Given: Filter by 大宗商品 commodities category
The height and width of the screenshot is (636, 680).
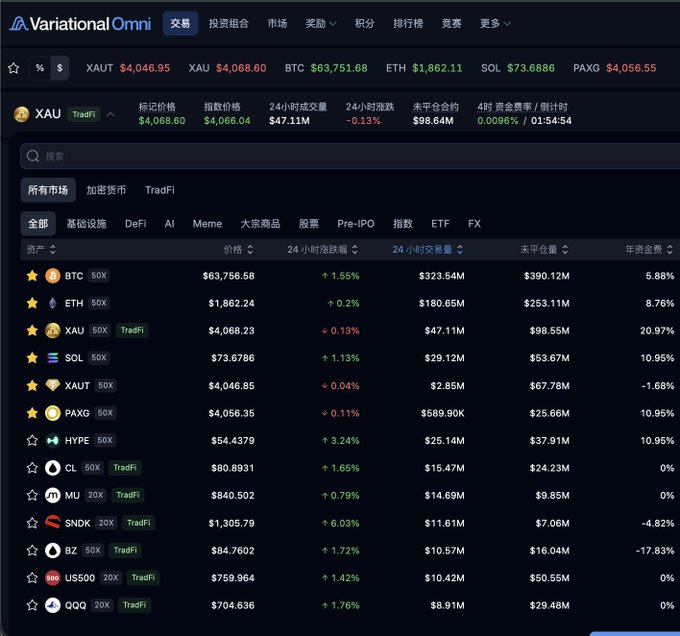Looking at the screenshot, I should [x=260, y=224].
